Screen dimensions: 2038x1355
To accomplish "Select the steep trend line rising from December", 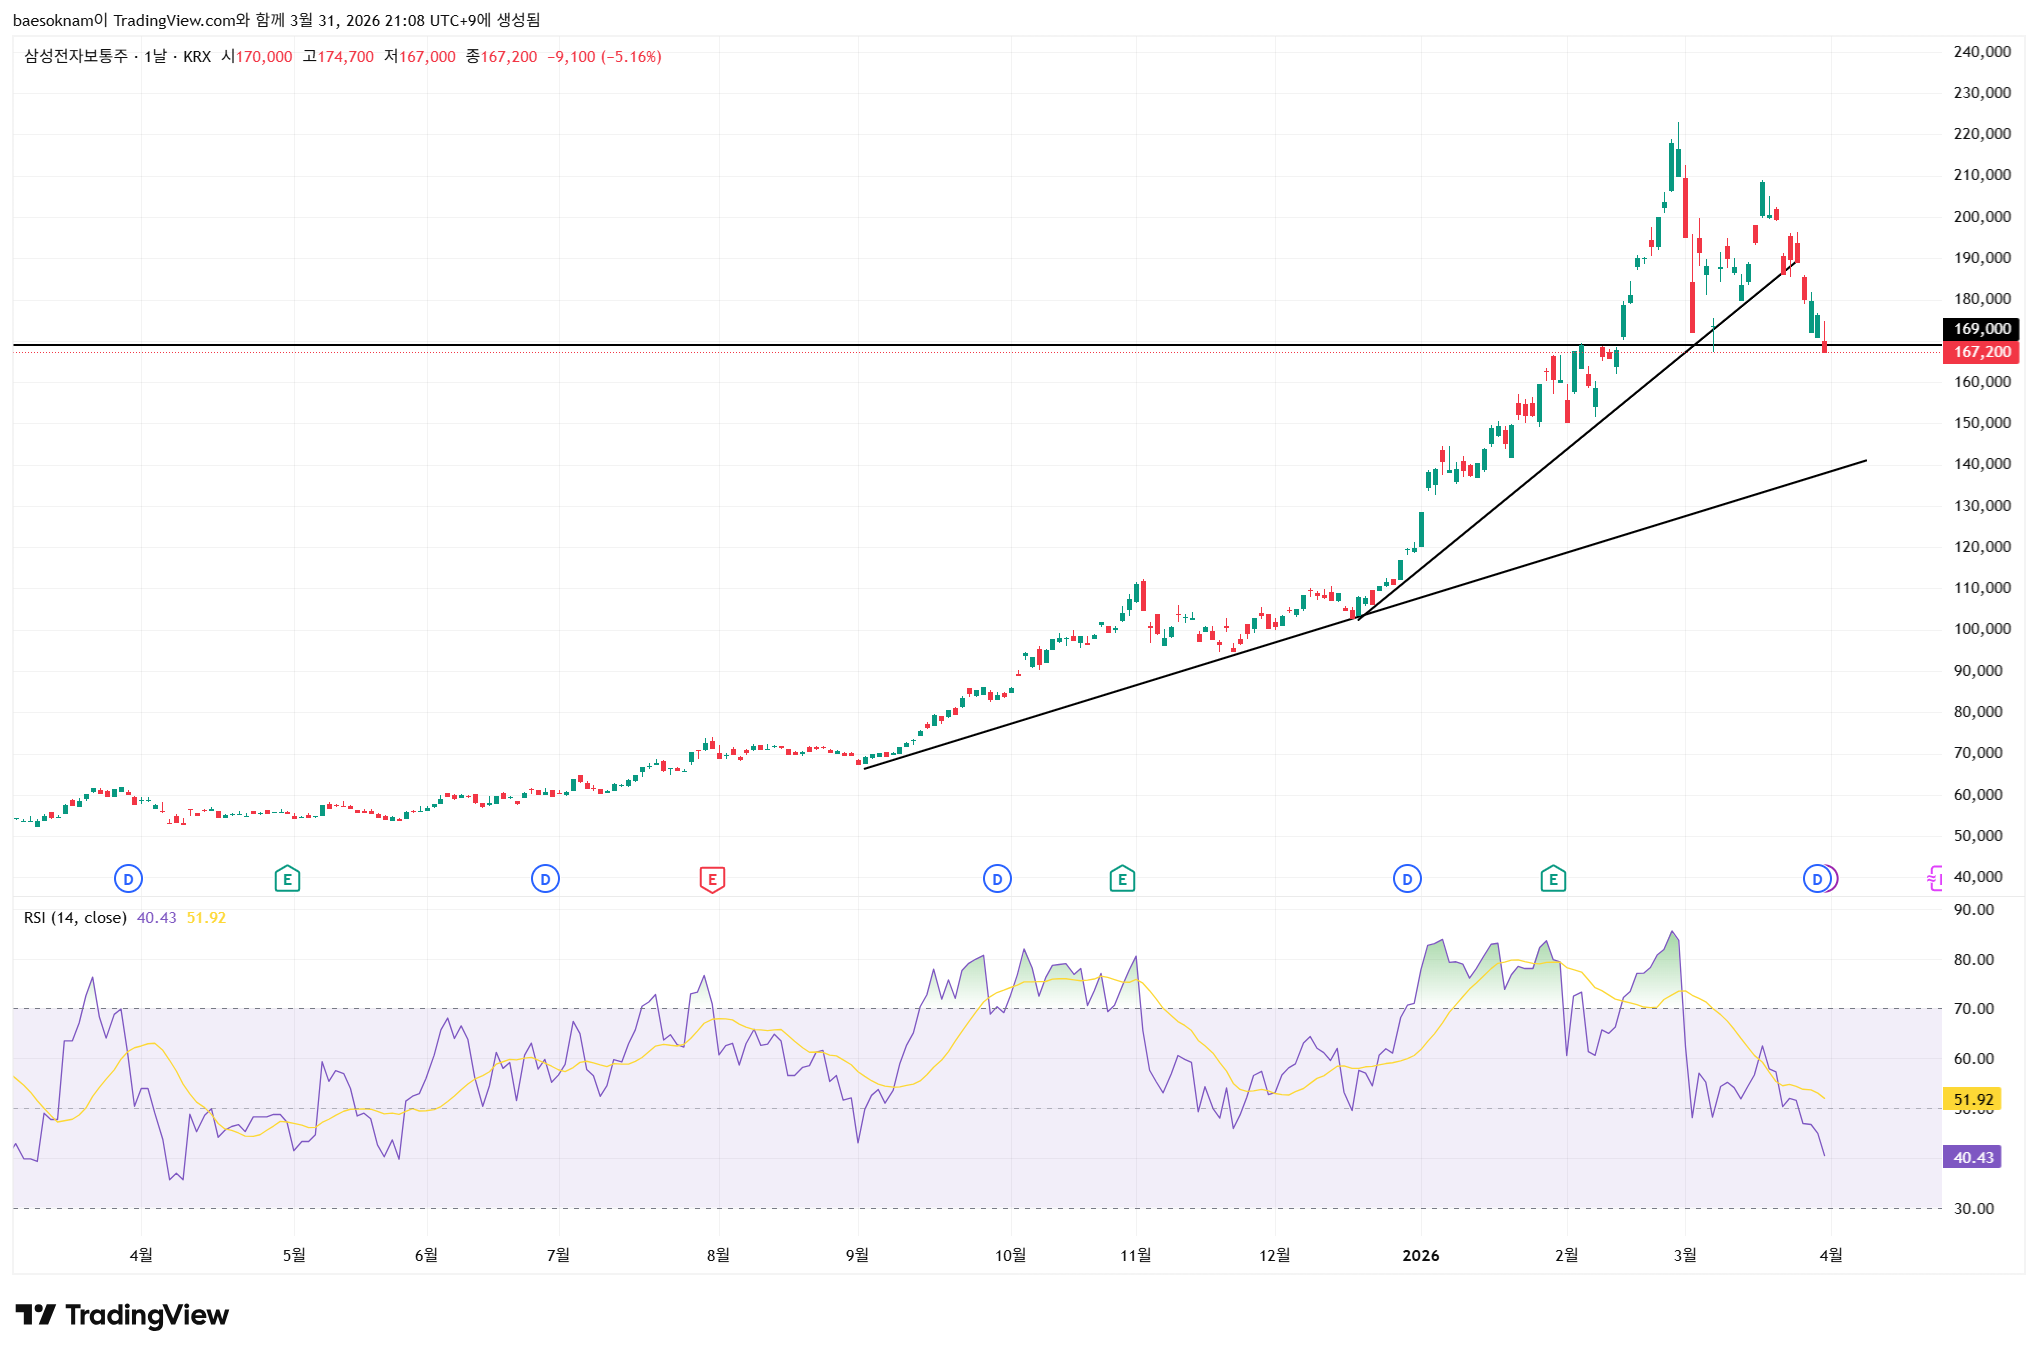I will [1578, 441].
